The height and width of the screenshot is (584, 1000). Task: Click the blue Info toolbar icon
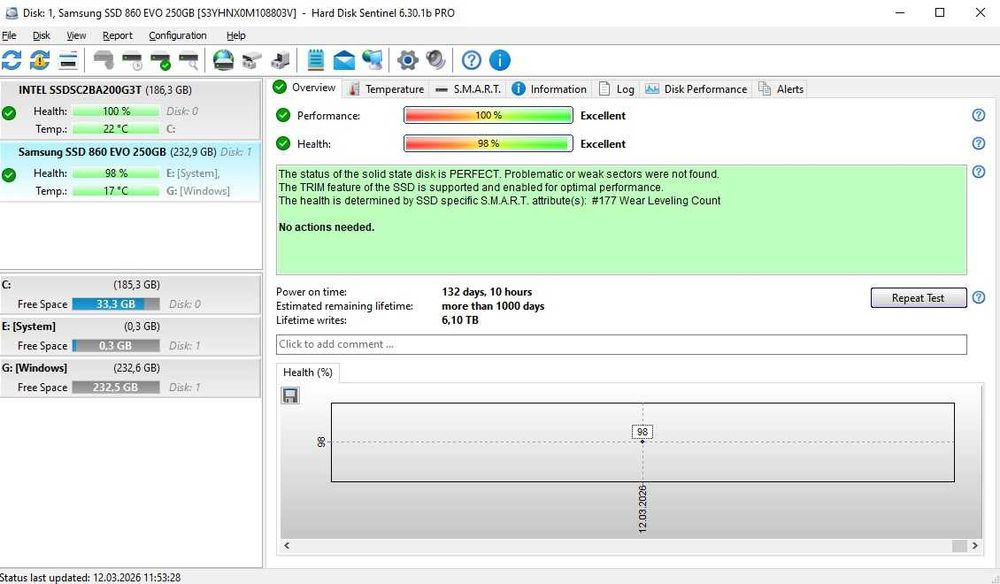499,61
